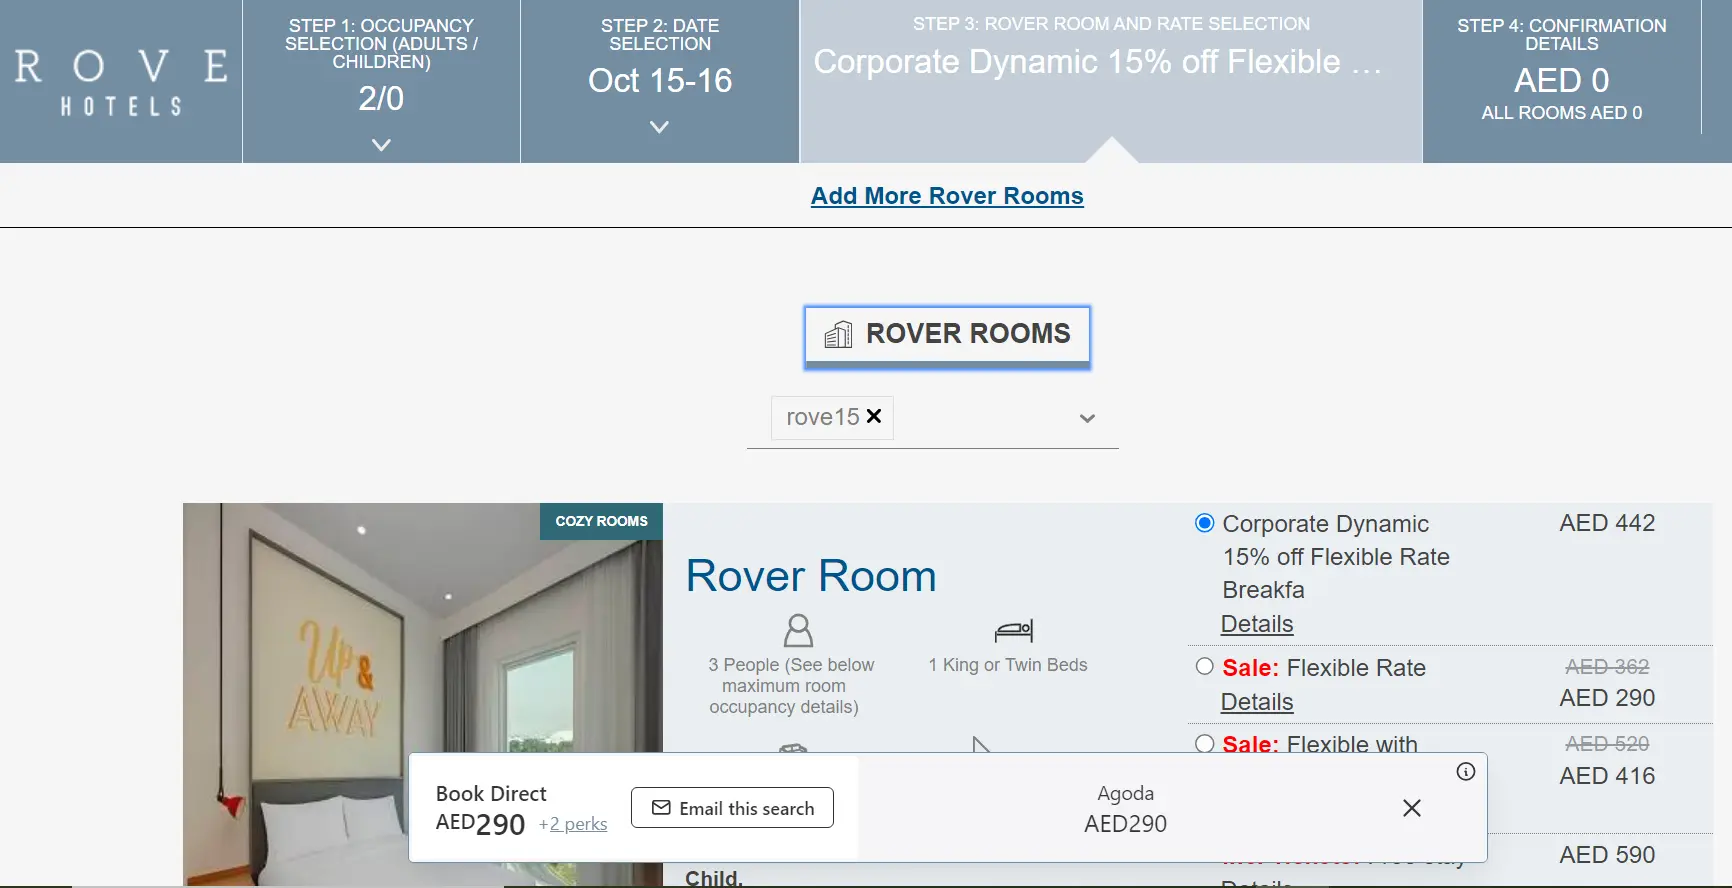Click Add More Rover Rooms link
The height and width of the screenshot is (888, 1732).
947,196
